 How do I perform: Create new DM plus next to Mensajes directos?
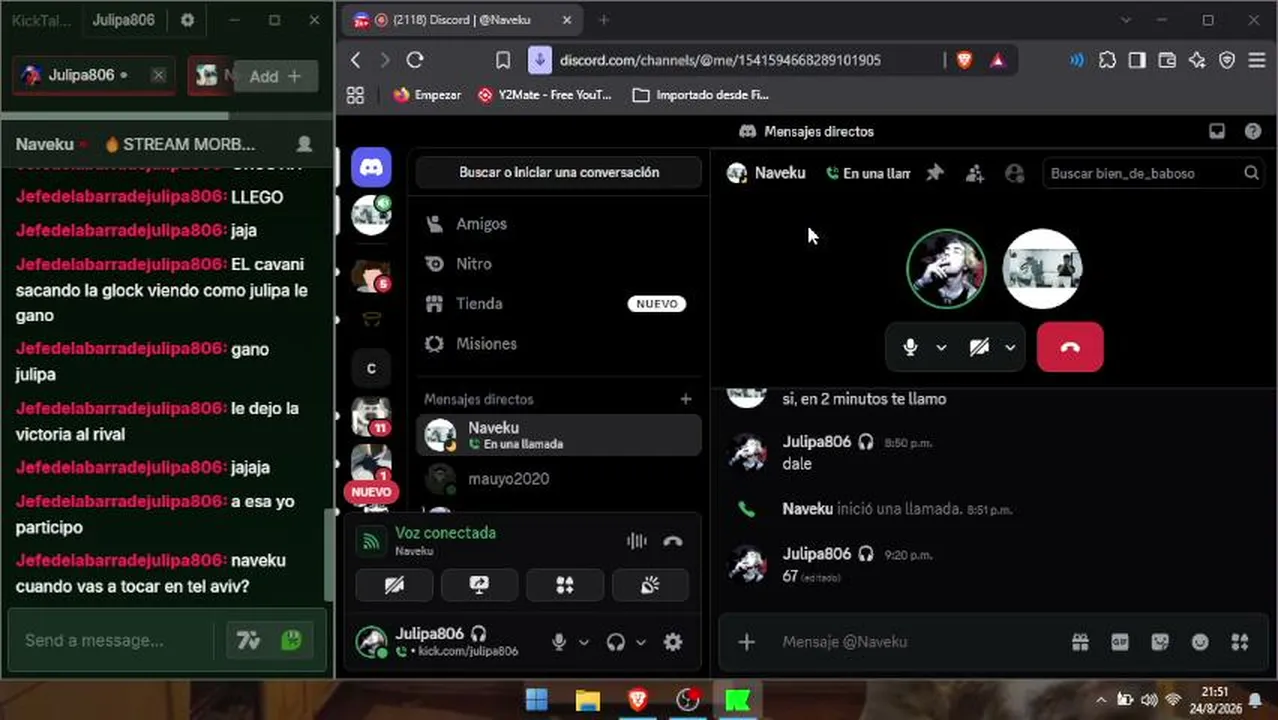(x=685, y=399)
